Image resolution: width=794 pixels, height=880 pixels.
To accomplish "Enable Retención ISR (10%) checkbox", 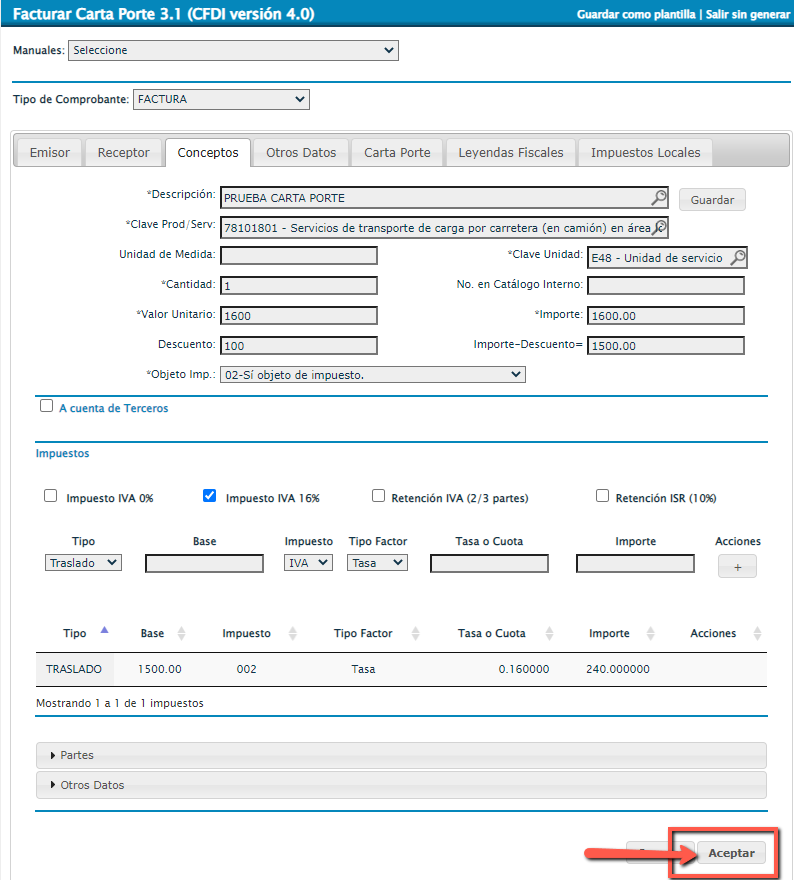I will [x=602, y=496].
